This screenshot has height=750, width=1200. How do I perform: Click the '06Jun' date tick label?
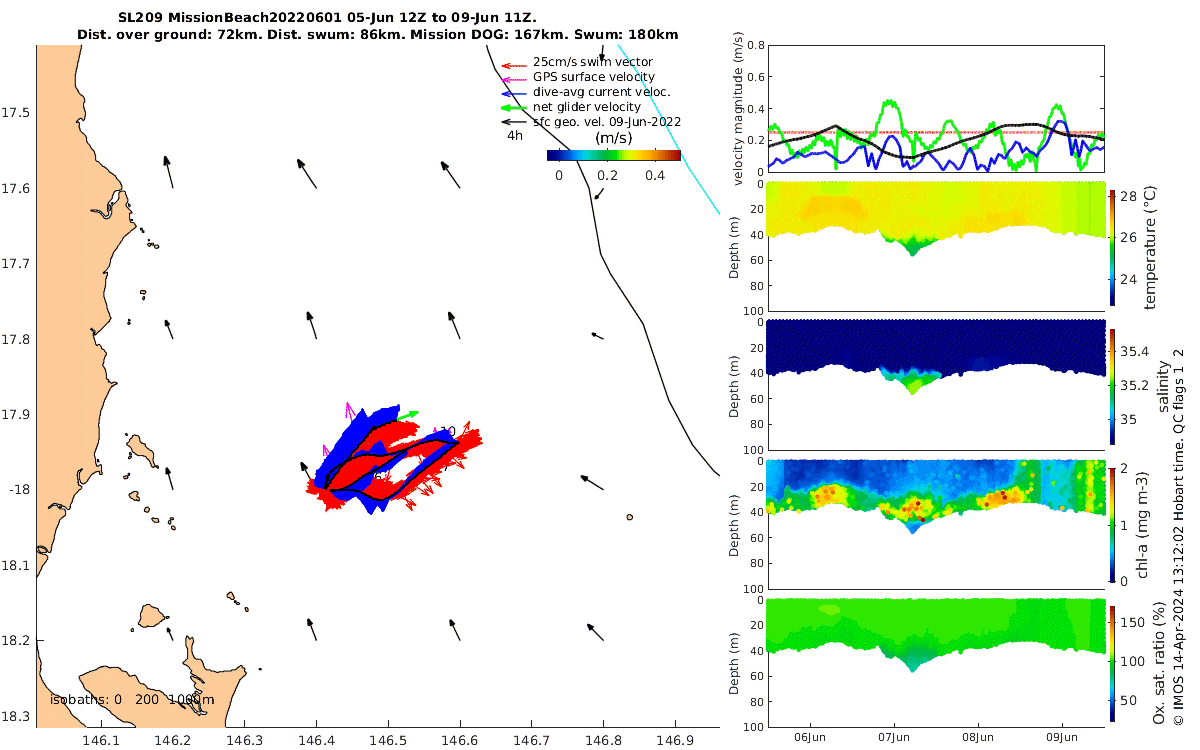click(809, 738)
